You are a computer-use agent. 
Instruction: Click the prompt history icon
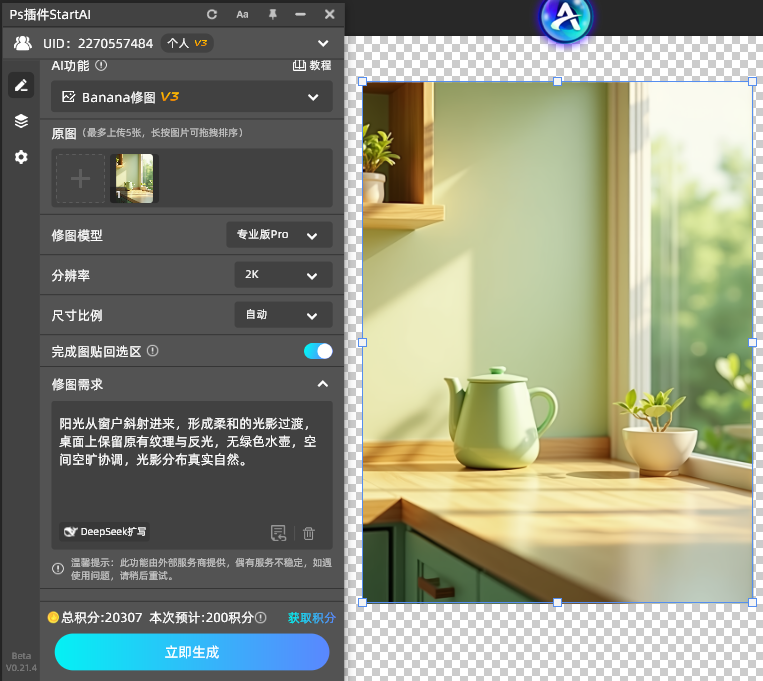278,533
